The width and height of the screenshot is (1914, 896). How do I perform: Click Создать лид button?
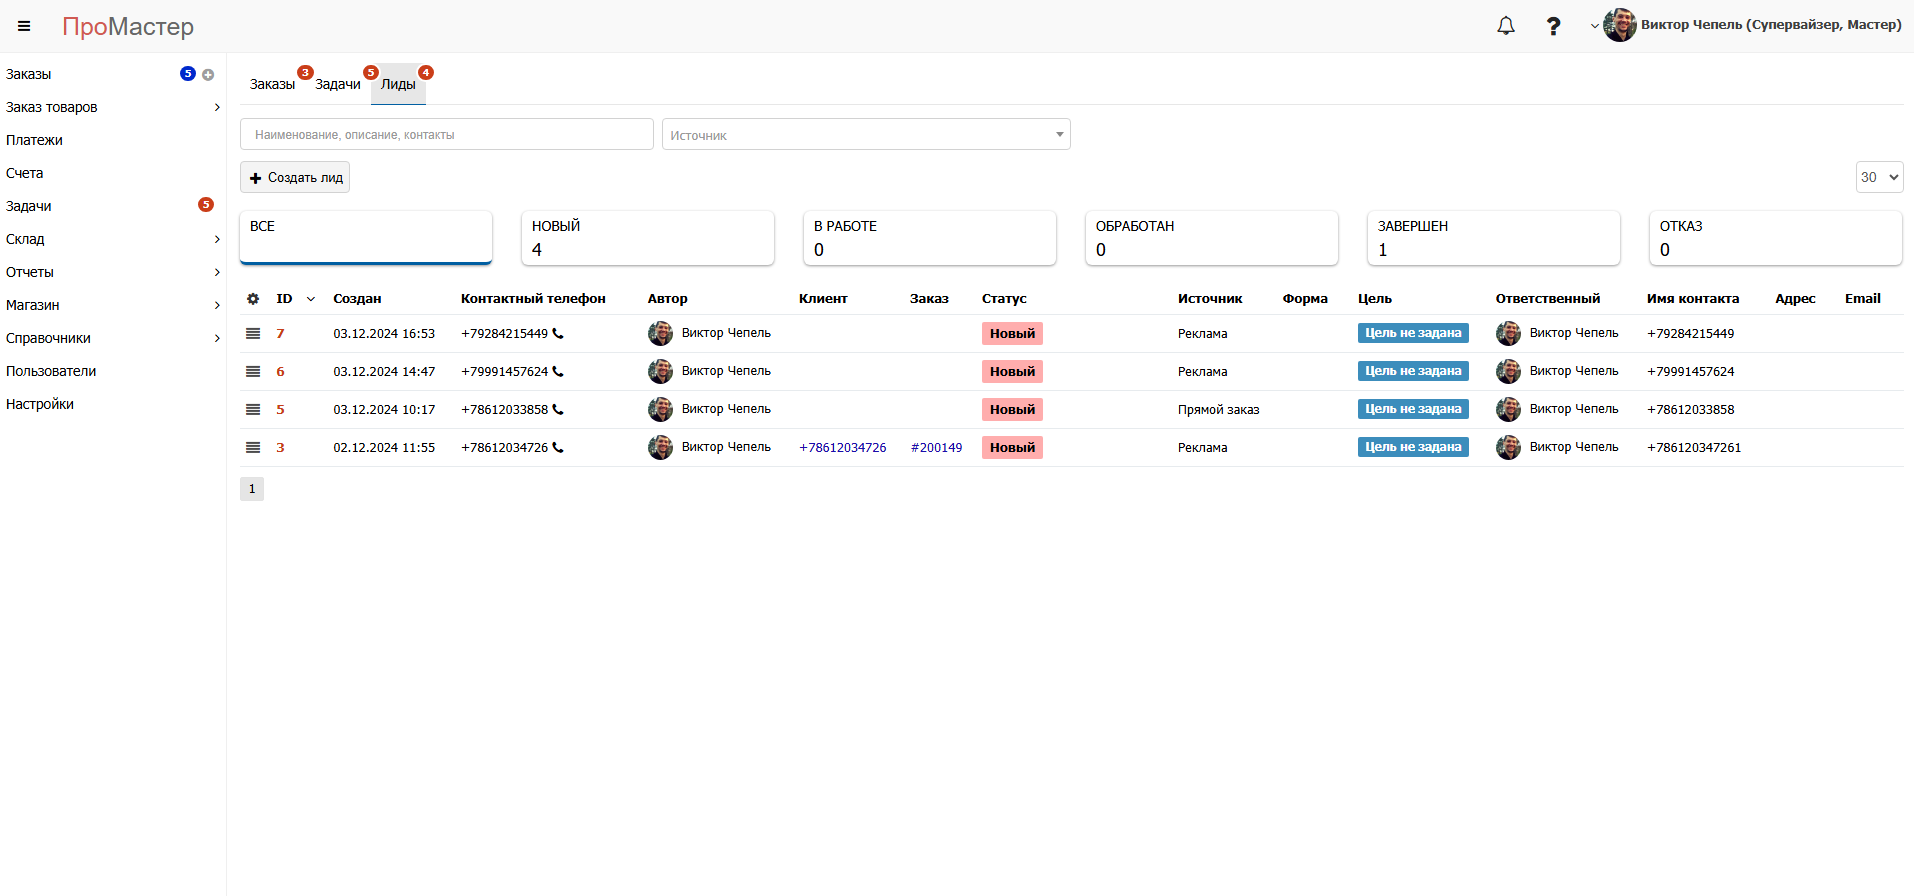tap(295, 177)
